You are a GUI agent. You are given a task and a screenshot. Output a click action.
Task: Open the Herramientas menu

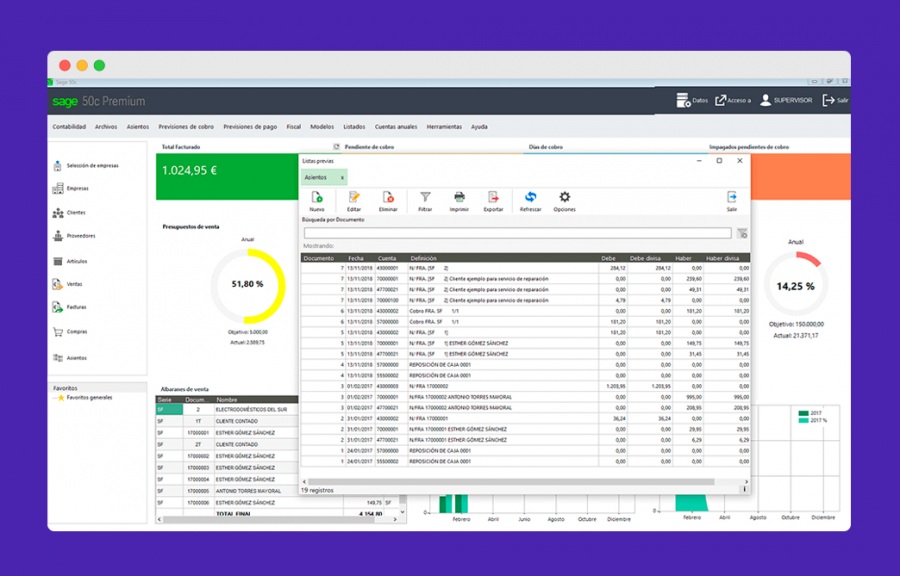(444, 127)
